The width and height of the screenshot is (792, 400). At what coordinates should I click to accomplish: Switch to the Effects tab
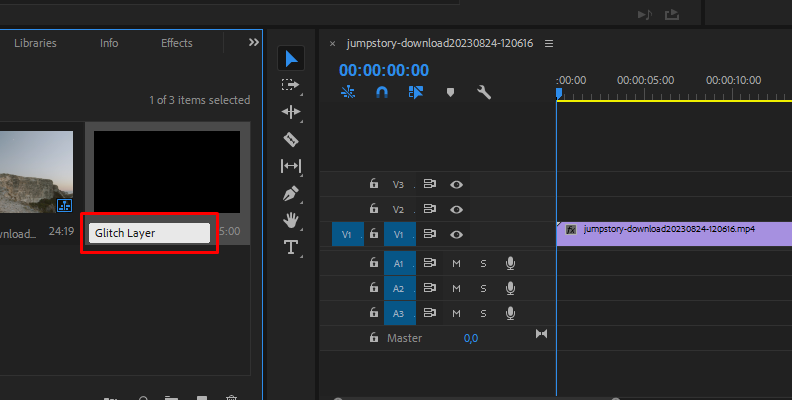(x=177, y=43)
